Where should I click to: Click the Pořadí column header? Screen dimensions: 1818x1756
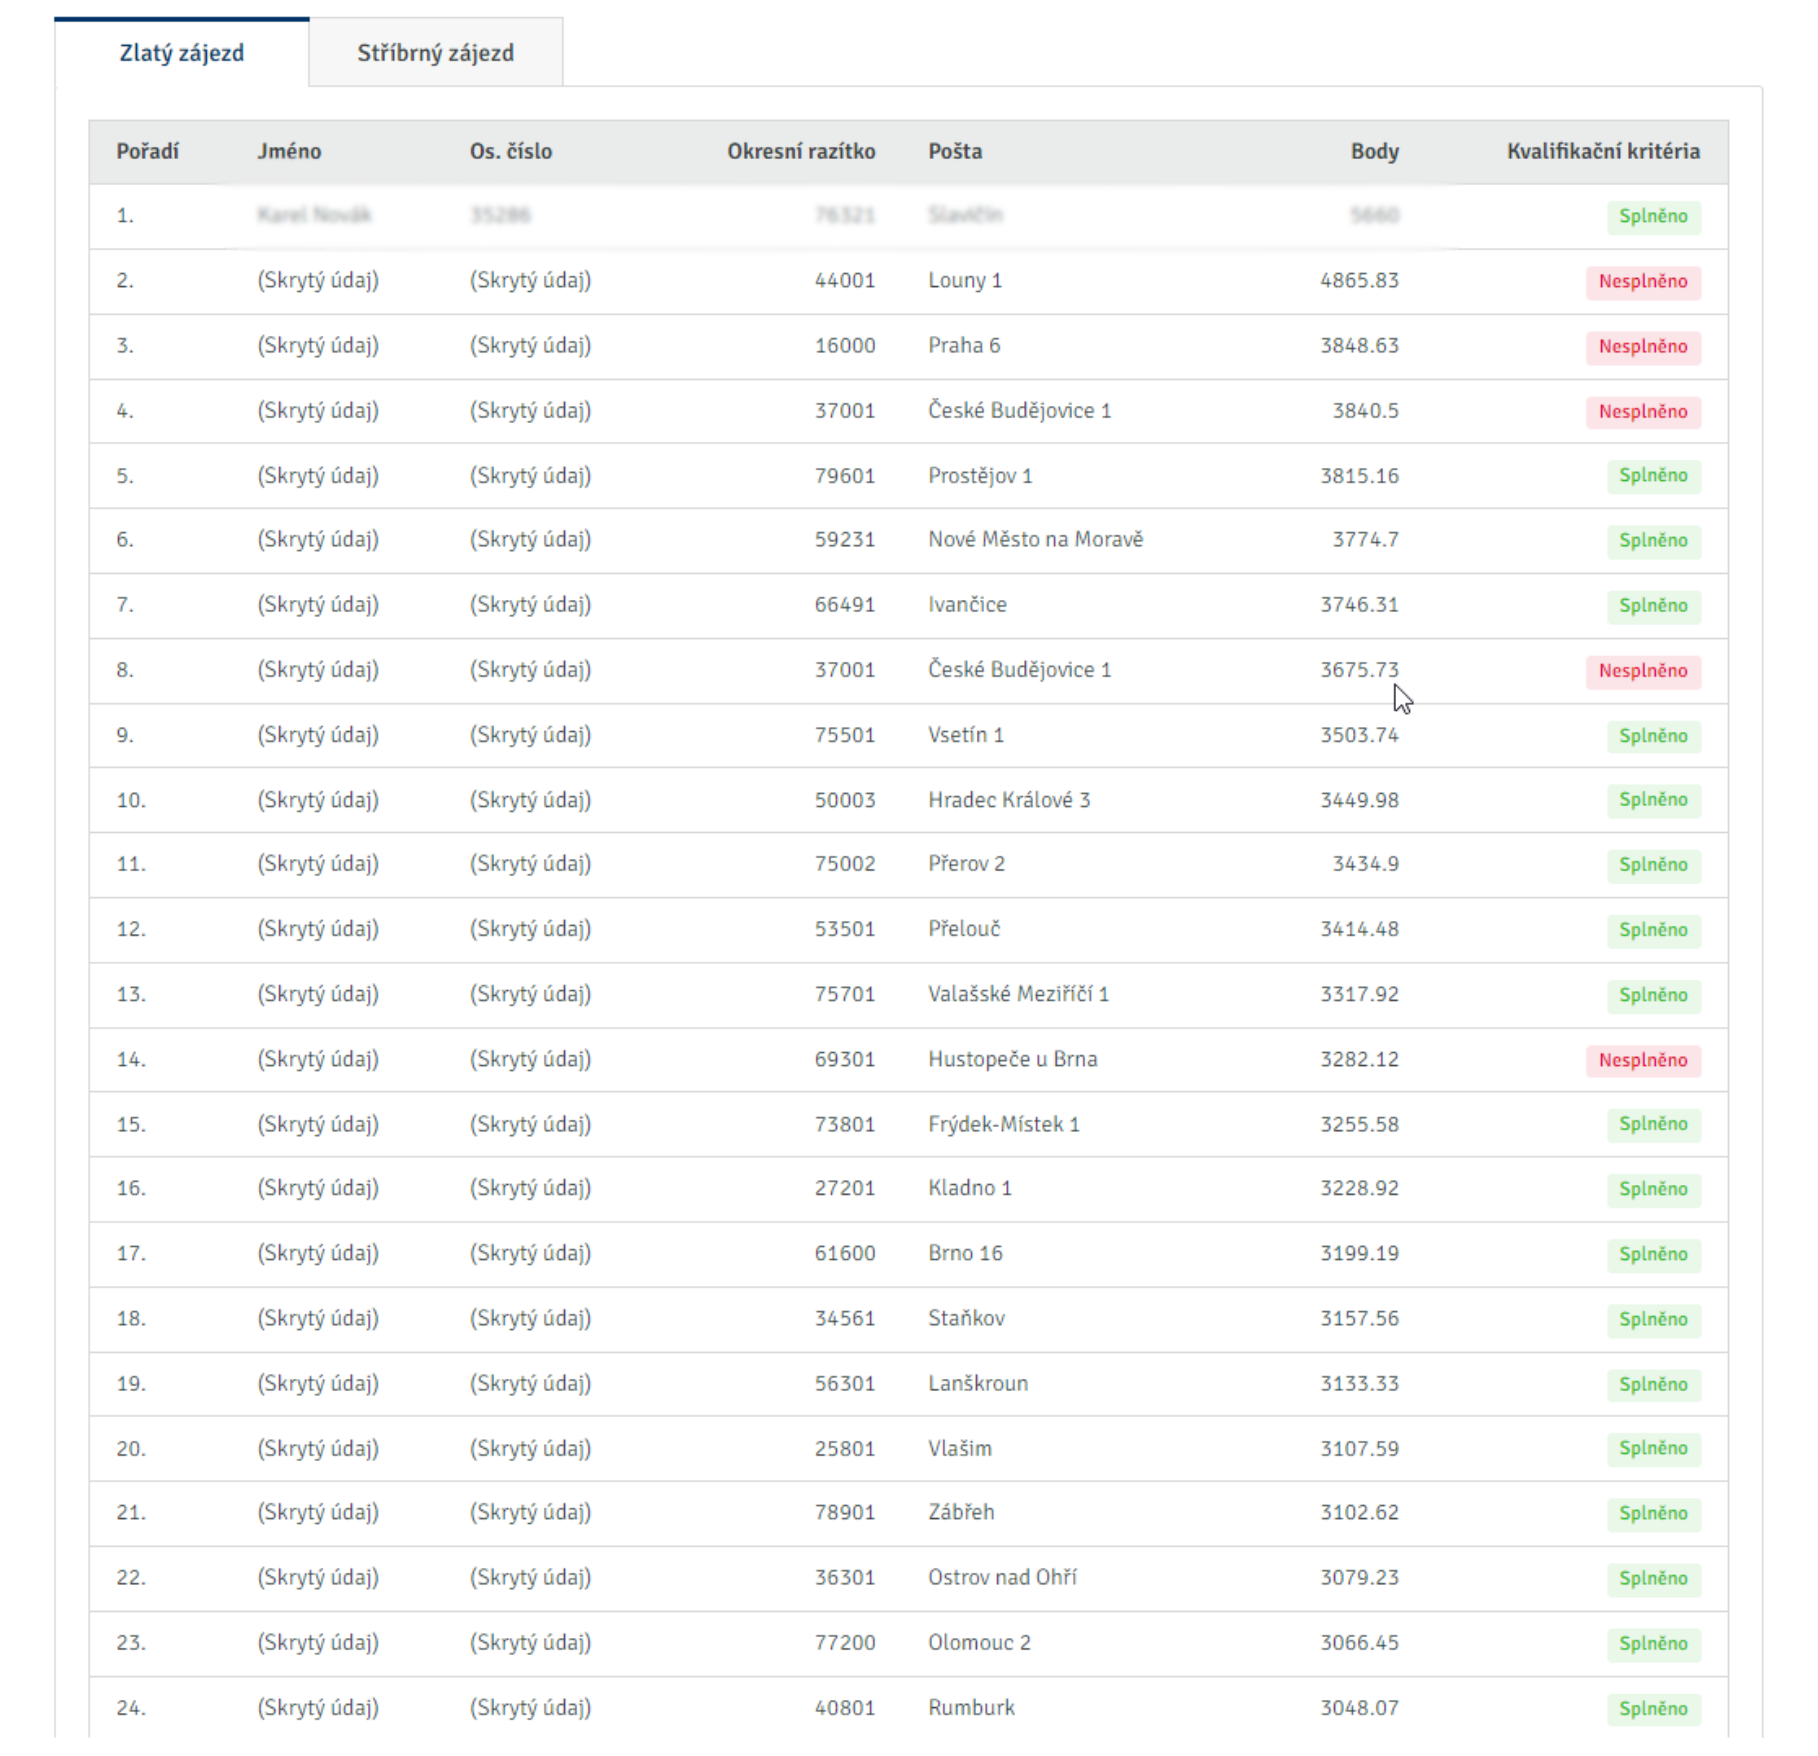pyautogui.click(x=147, y=151)
